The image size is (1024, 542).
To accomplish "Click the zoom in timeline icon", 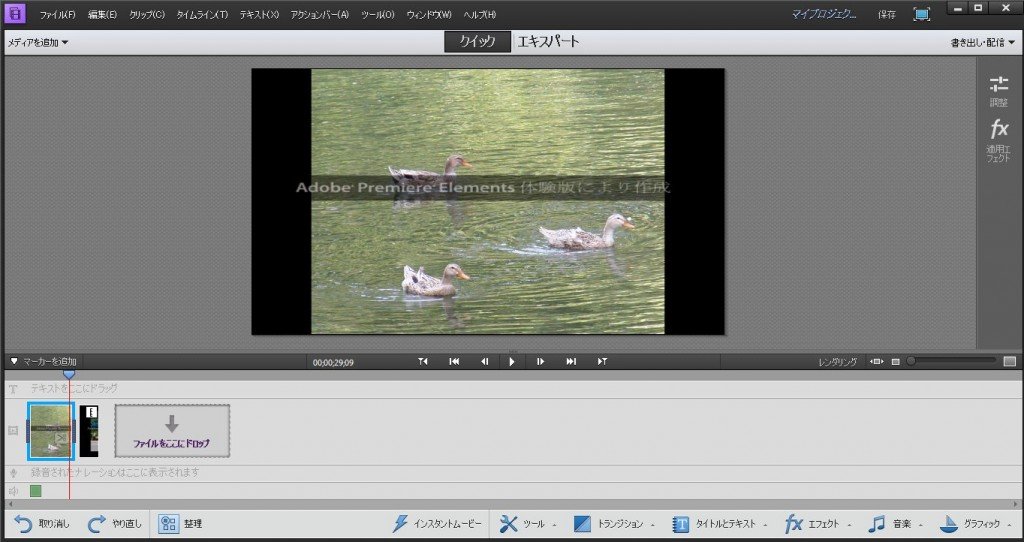I will [x=1010, y=361].
